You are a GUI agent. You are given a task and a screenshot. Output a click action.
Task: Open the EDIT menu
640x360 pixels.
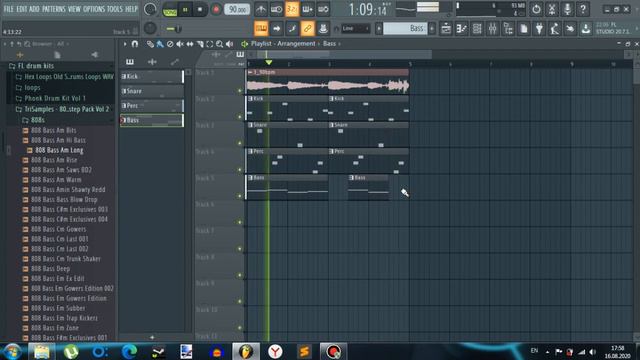click(22, 9)
